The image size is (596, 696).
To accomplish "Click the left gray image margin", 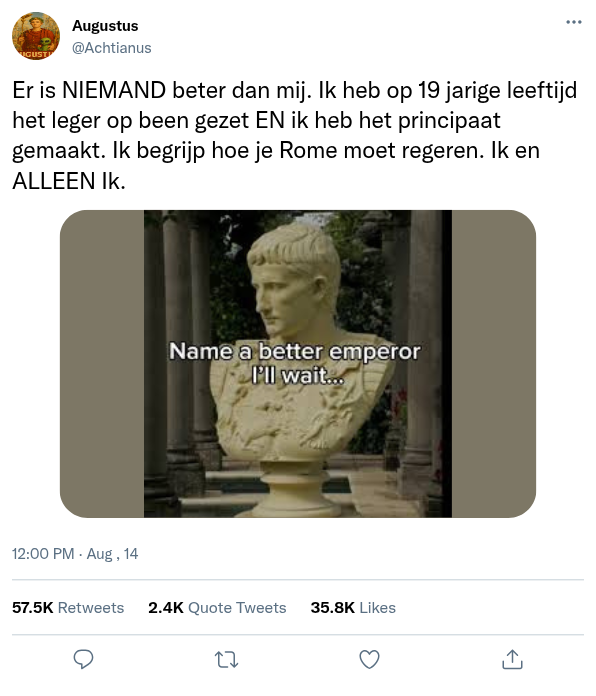I will coord(102,364).
